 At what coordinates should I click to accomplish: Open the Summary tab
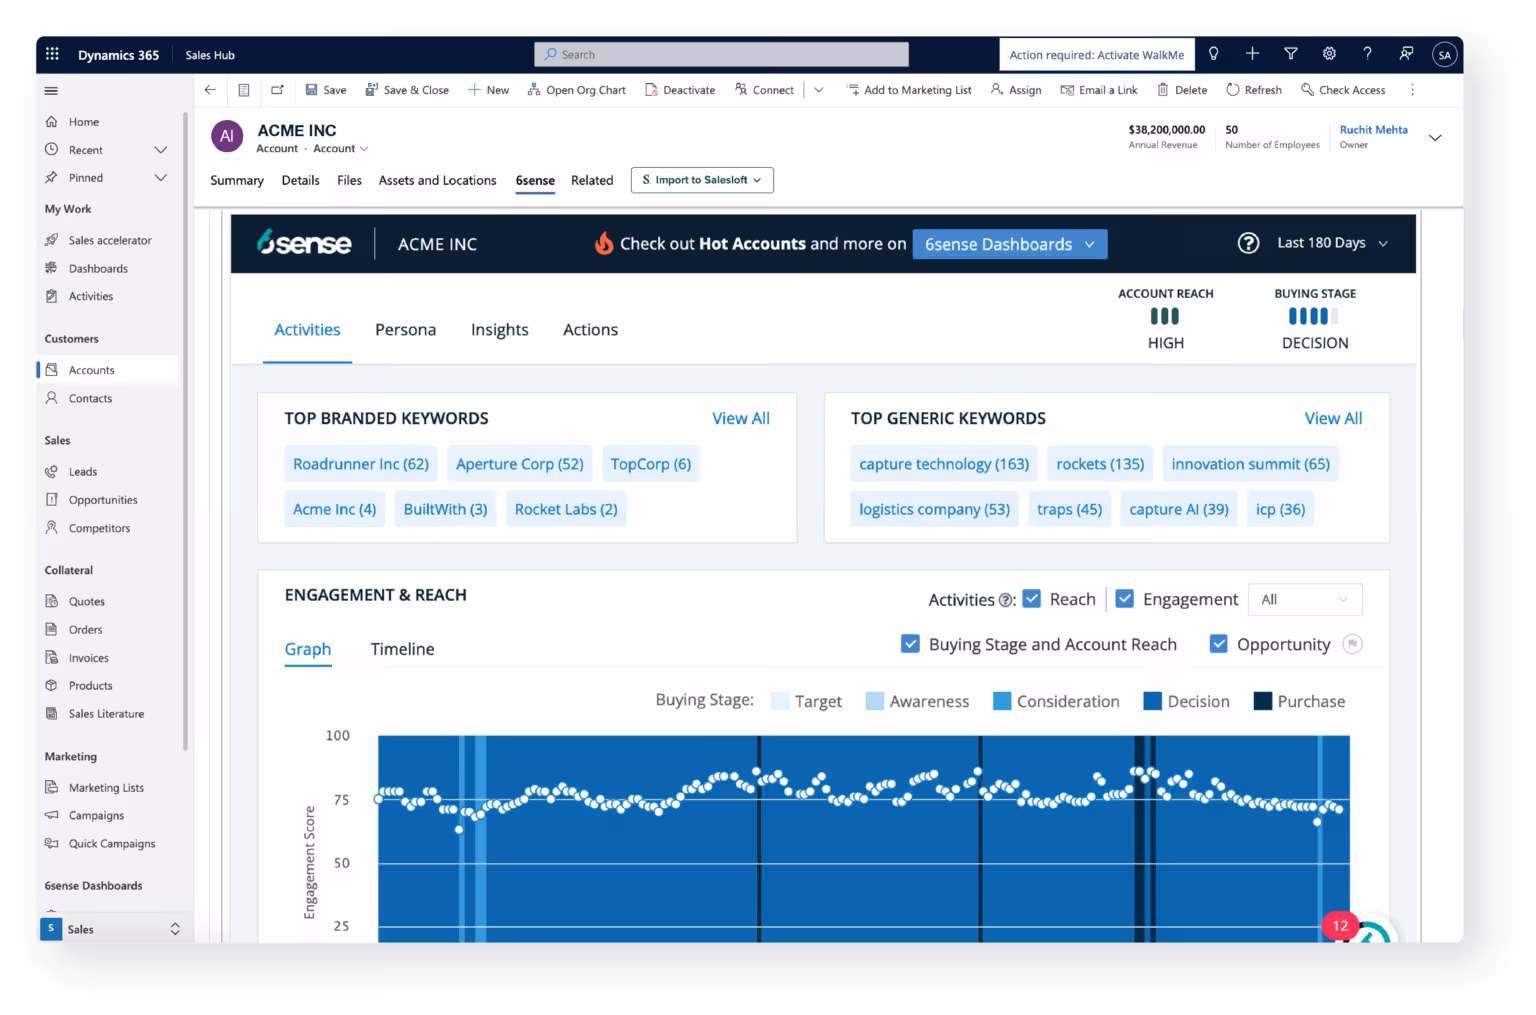[x=237, y=181]
